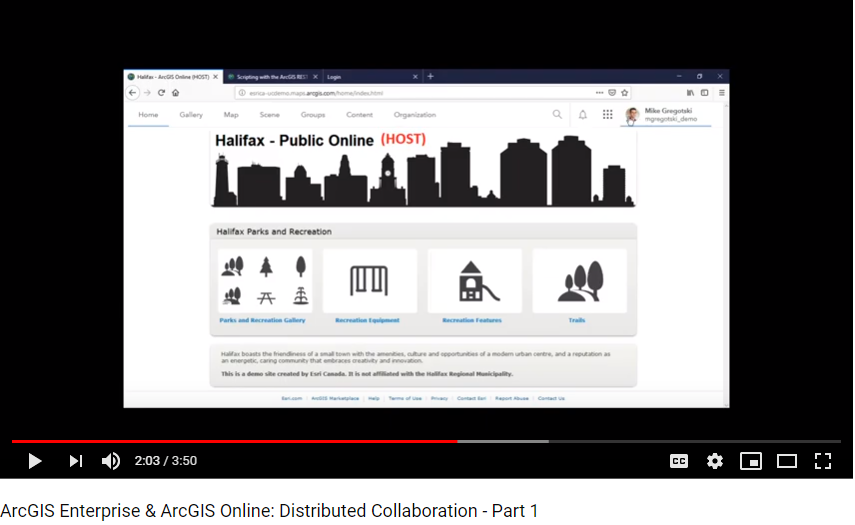Switch to miniplayer mode
Image resolution: width=855 pixels, height=525 pixels.
pyautogui.click(x=751, y=461)
